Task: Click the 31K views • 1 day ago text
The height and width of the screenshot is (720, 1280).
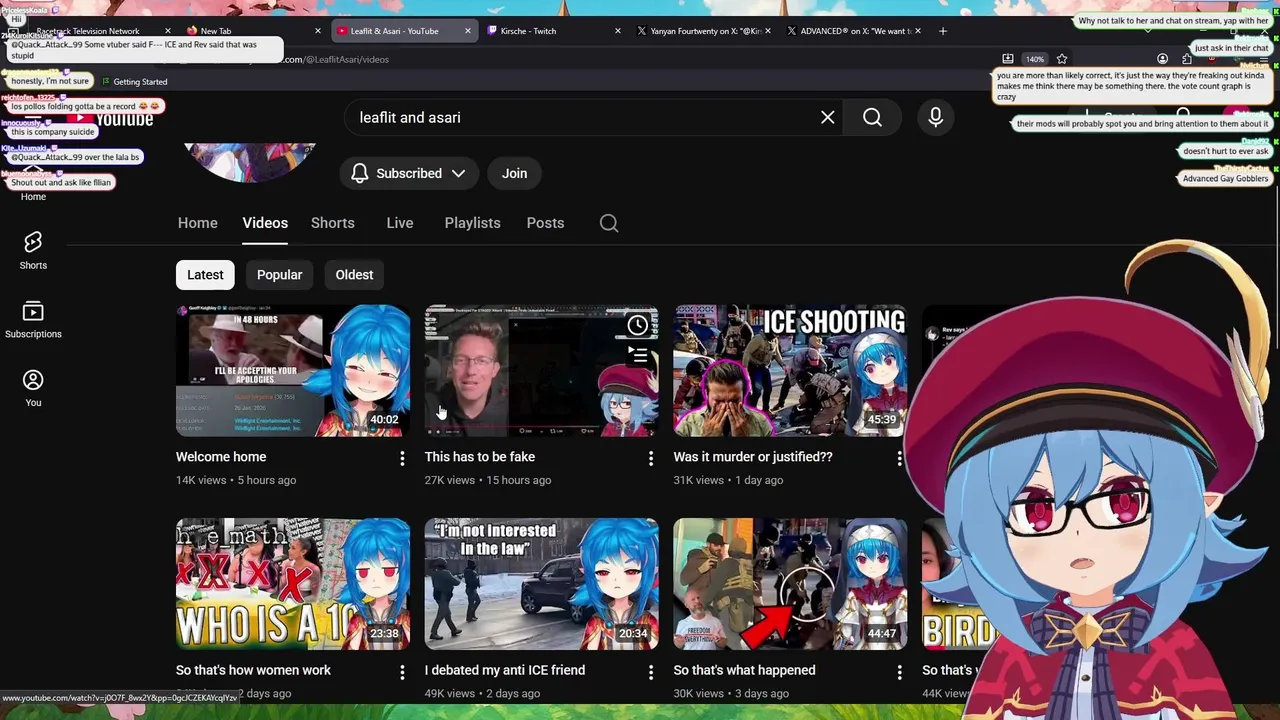Action: (728, 480)
